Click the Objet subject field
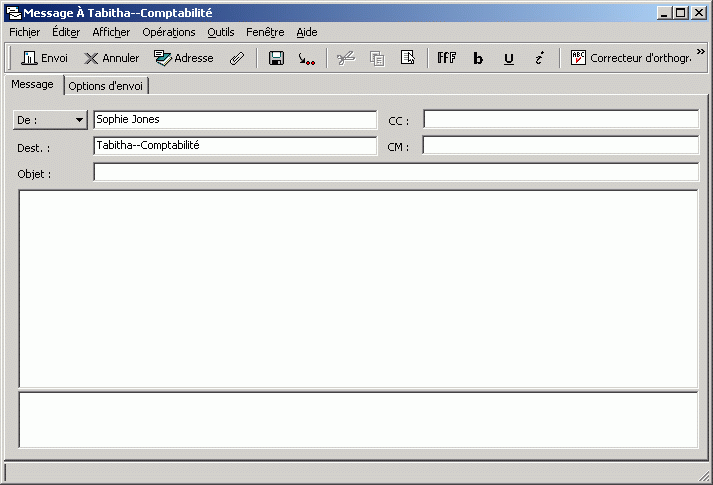The width and height of the screenshot is (713, 485). (396, 172)
